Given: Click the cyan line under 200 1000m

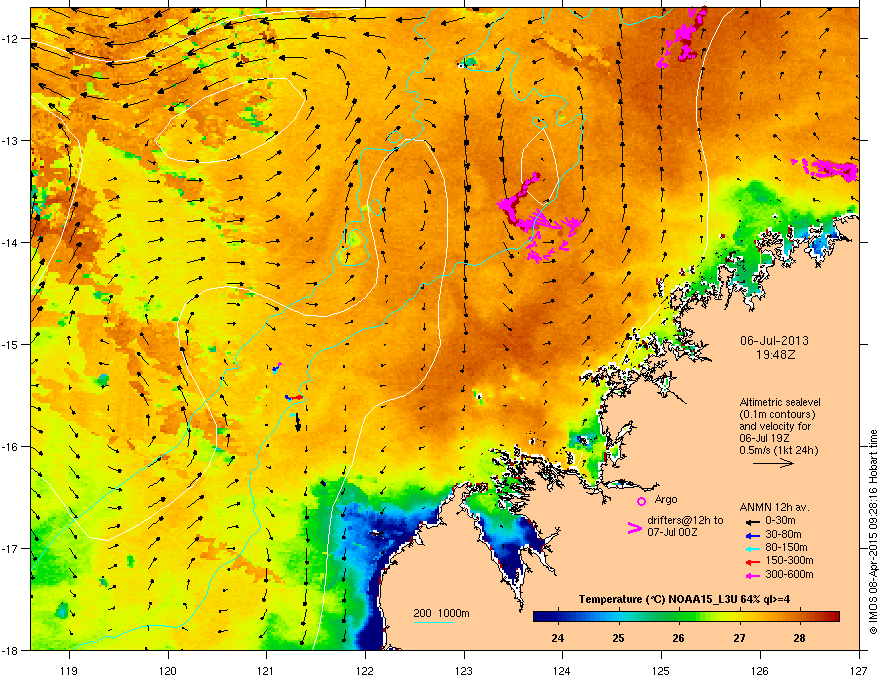Looking at the screenshot, I should (x=433, y=622).
